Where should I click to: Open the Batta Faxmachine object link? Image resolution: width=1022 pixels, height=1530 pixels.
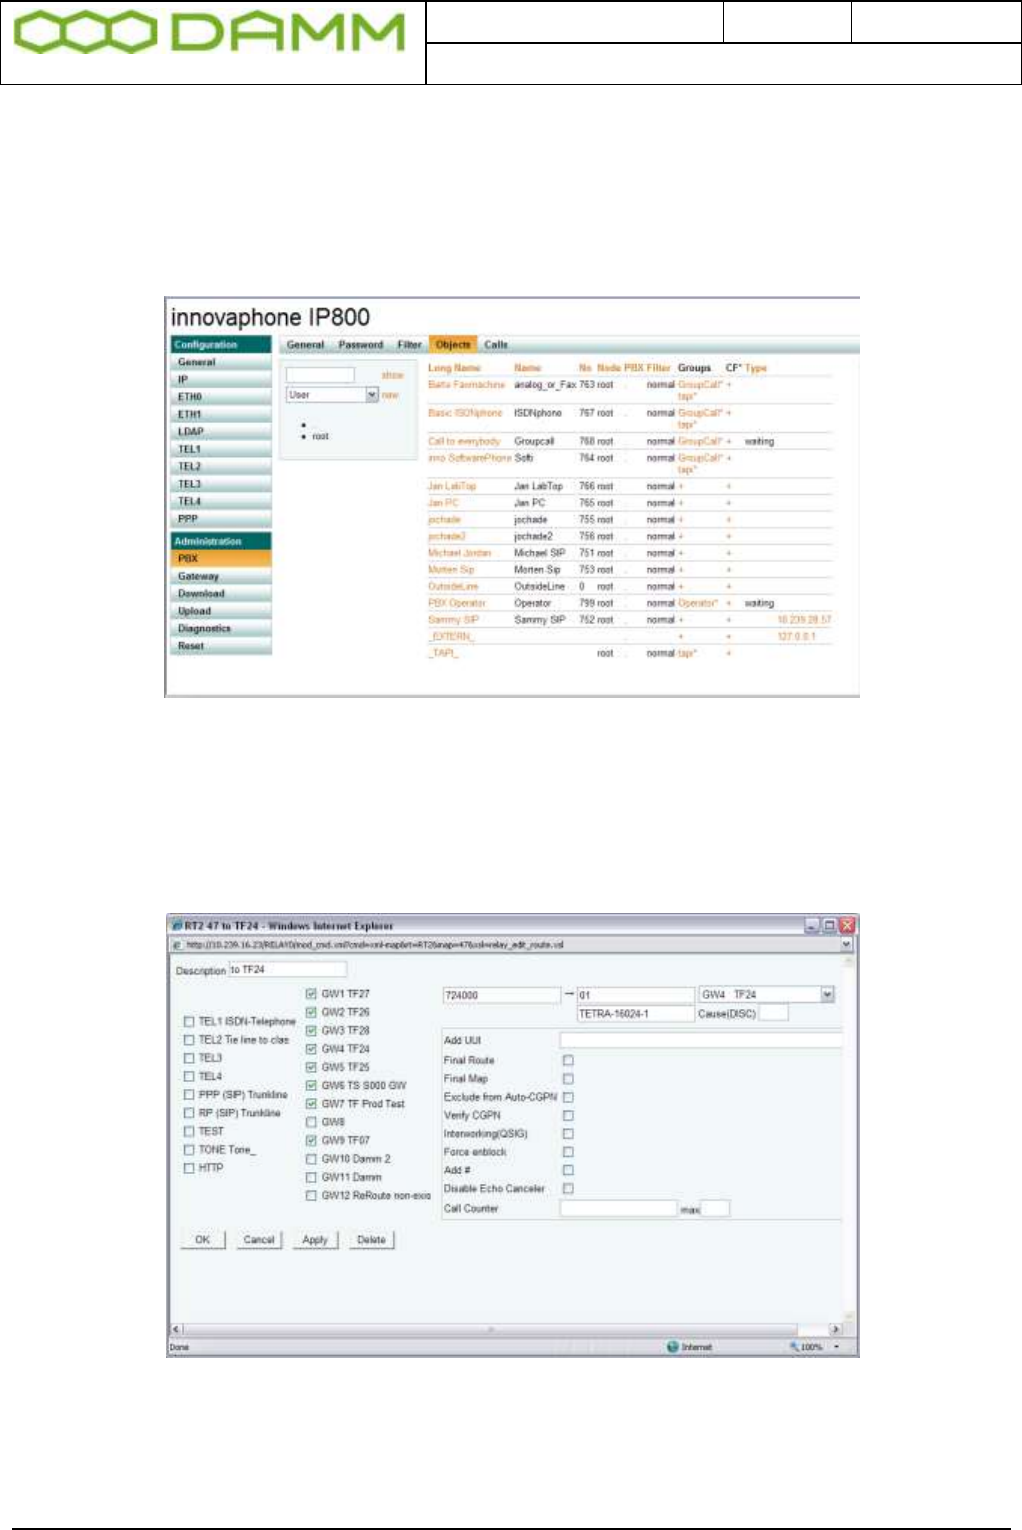[466, 385]
